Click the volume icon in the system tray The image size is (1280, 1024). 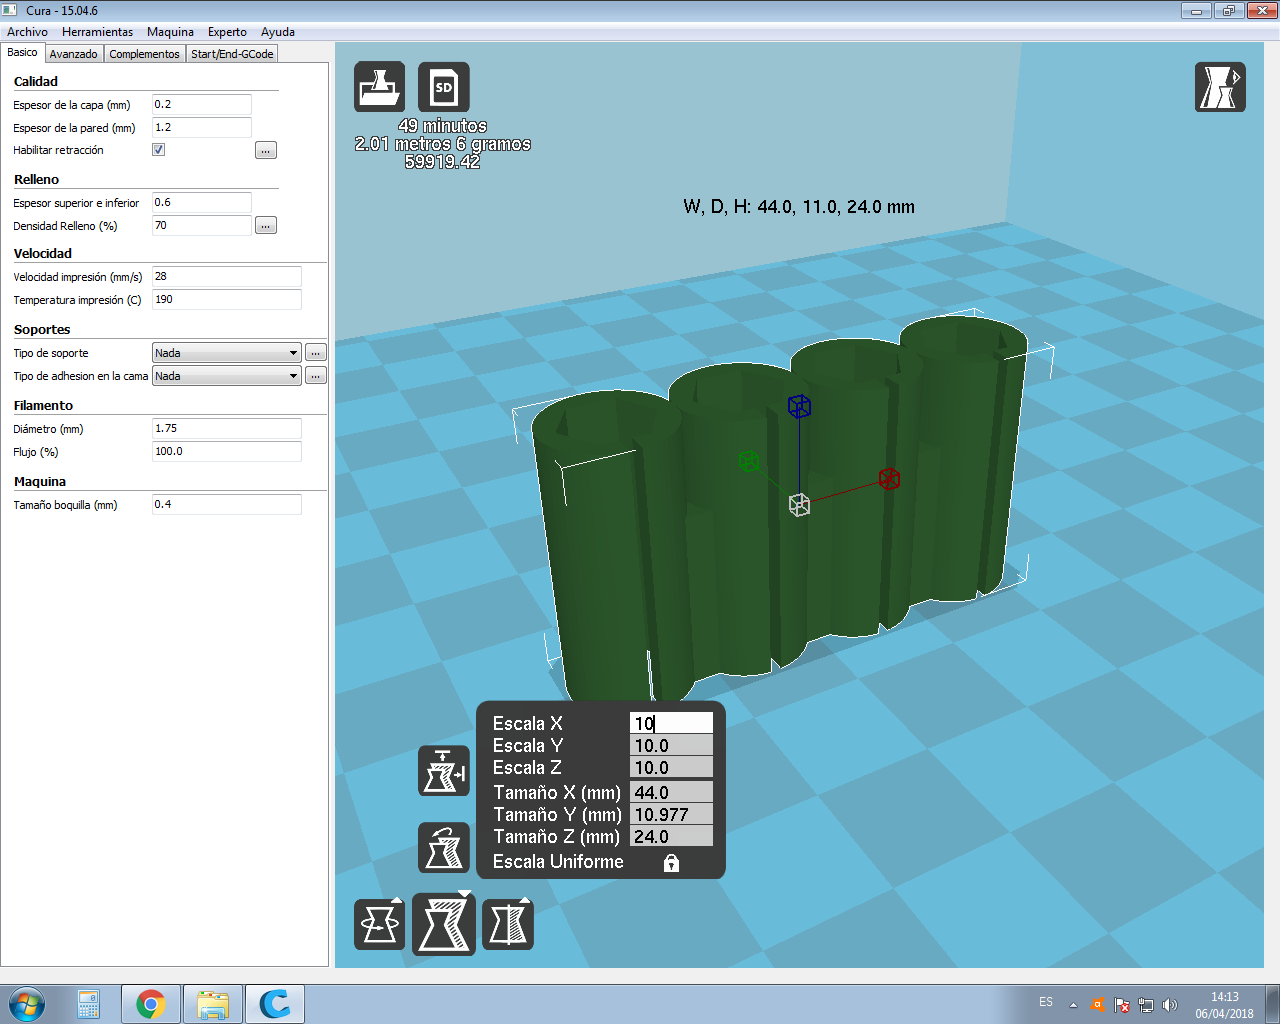click(1170, 1005)
